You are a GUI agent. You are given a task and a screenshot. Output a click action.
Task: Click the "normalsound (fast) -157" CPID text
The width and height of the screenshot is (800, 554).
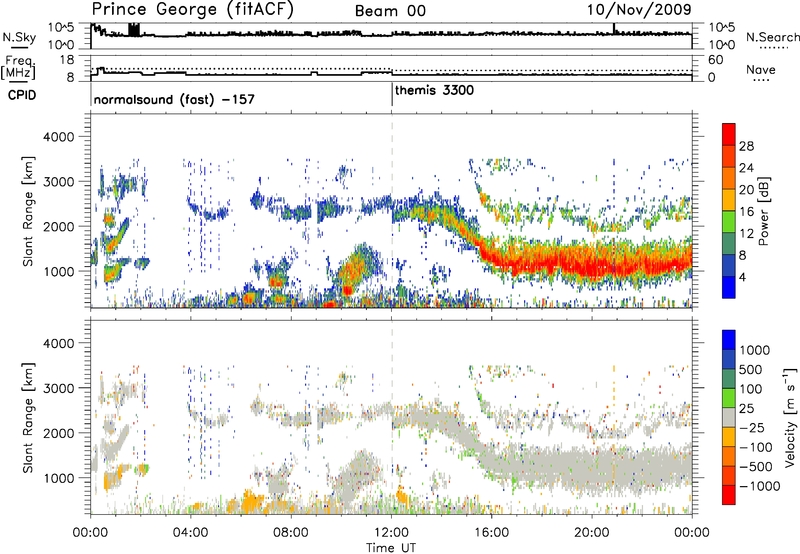174,99
